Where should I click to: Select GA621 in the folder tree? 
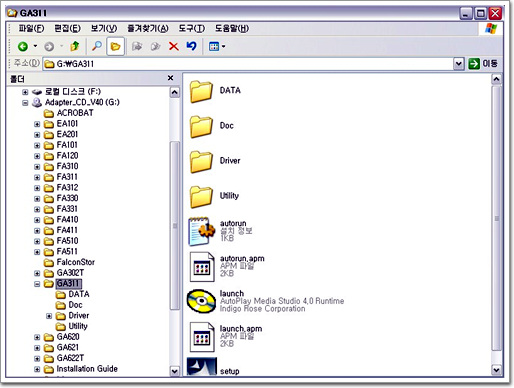pos(61,348)
